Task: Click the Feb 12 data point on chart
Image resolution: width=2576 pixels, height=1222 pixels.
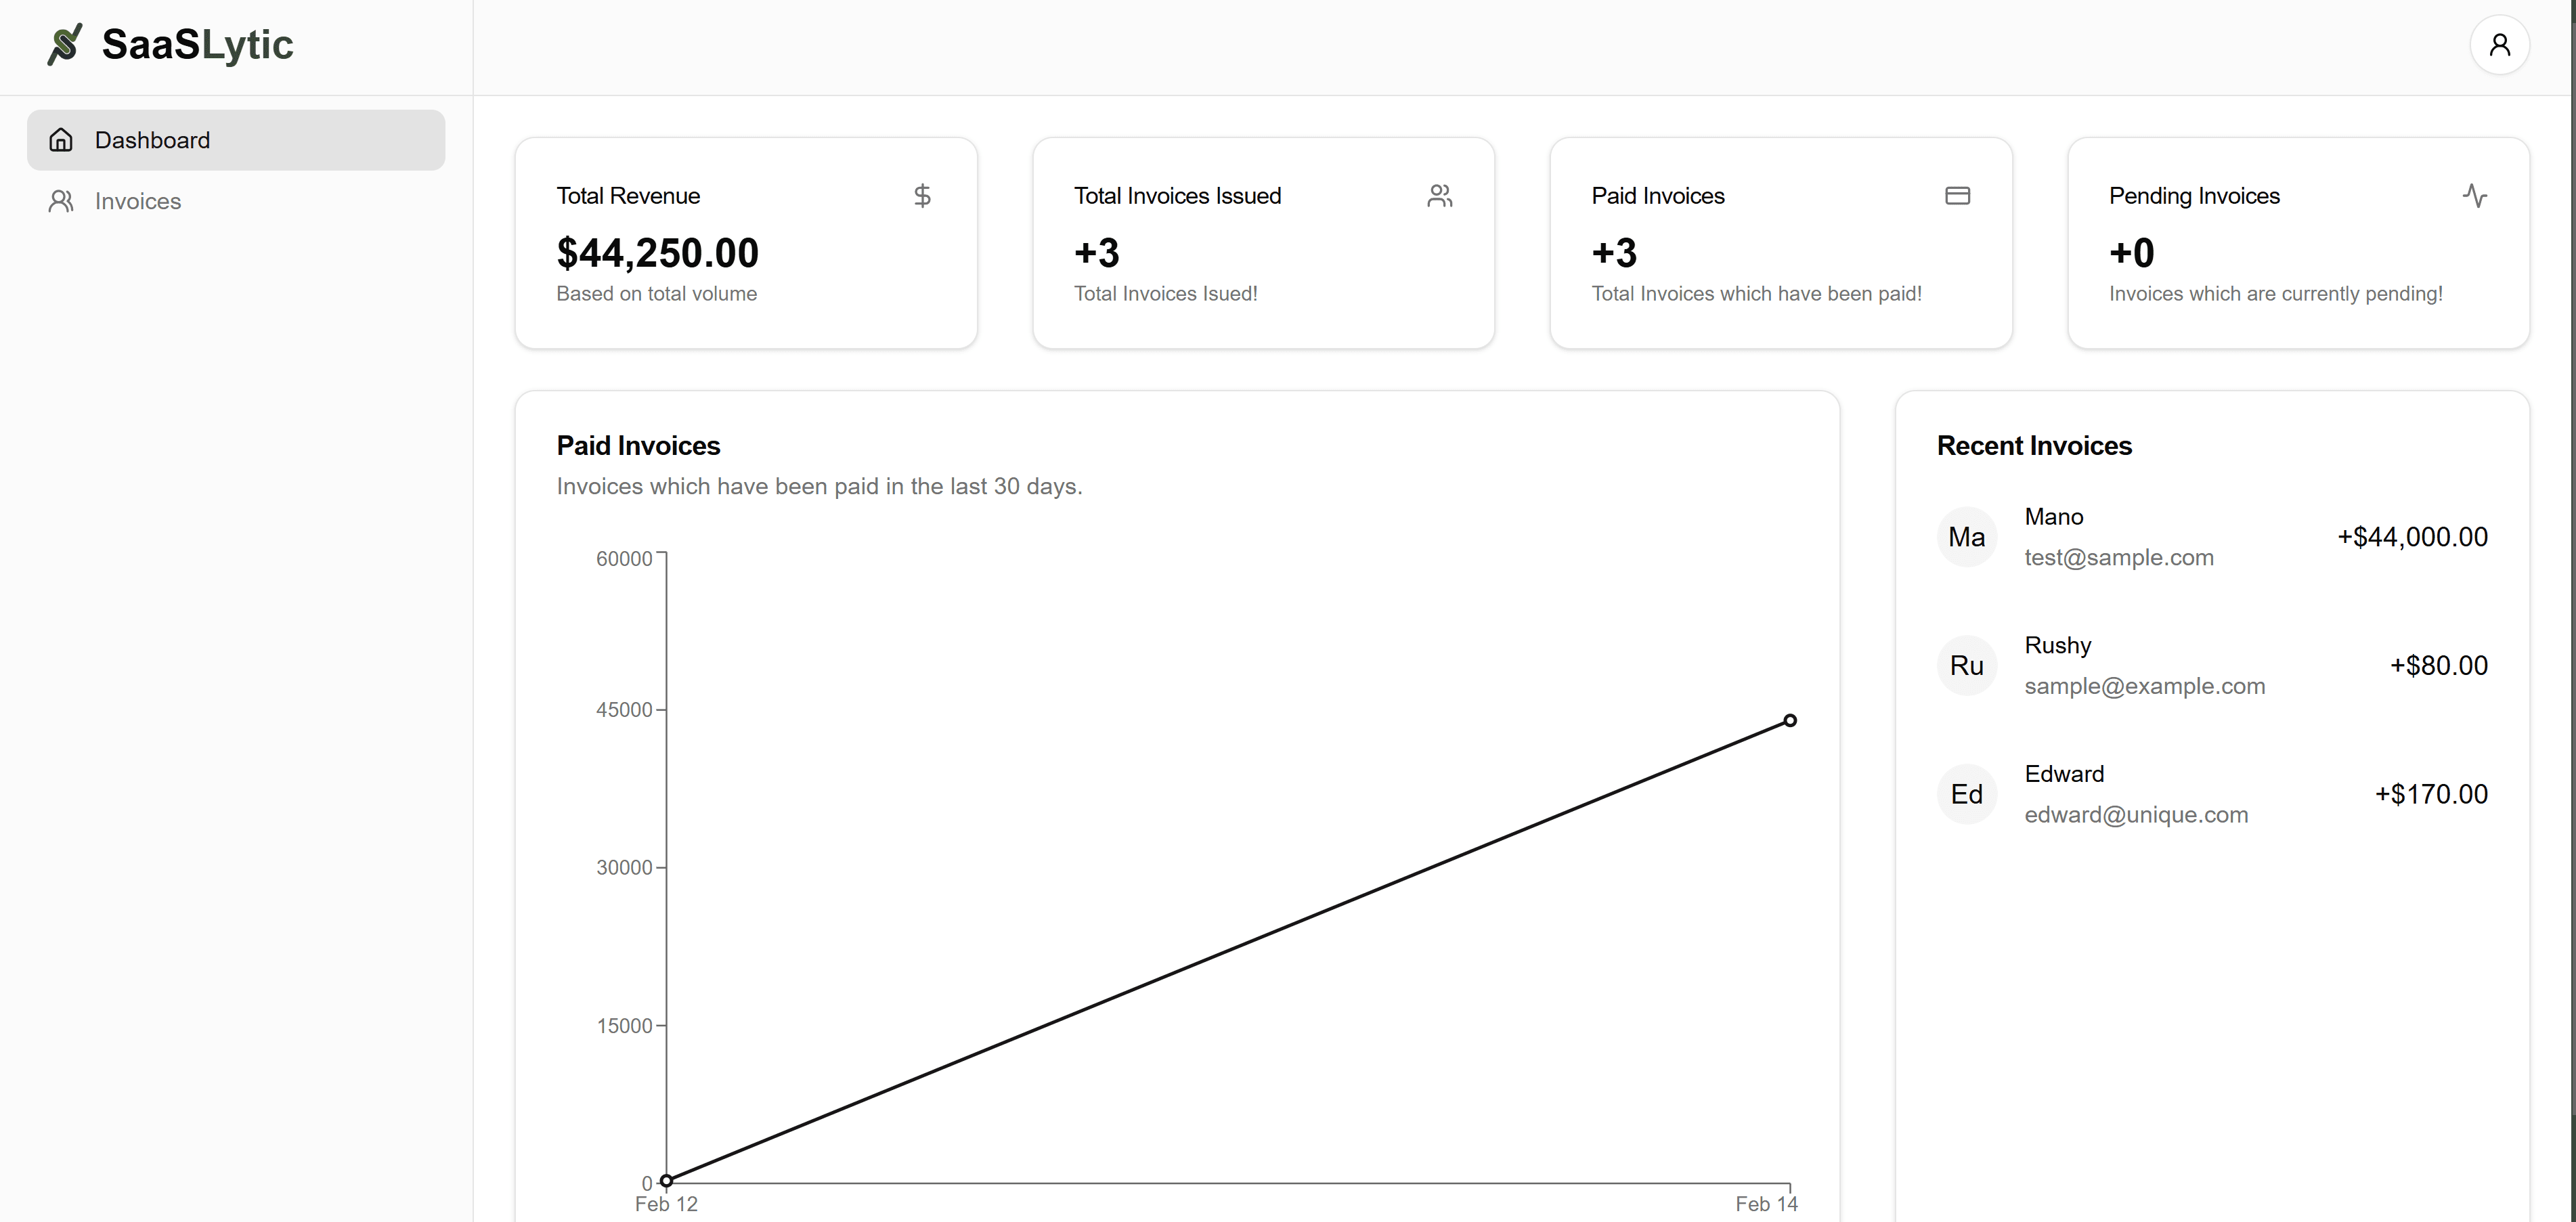Action: (x=666, y=1180)
